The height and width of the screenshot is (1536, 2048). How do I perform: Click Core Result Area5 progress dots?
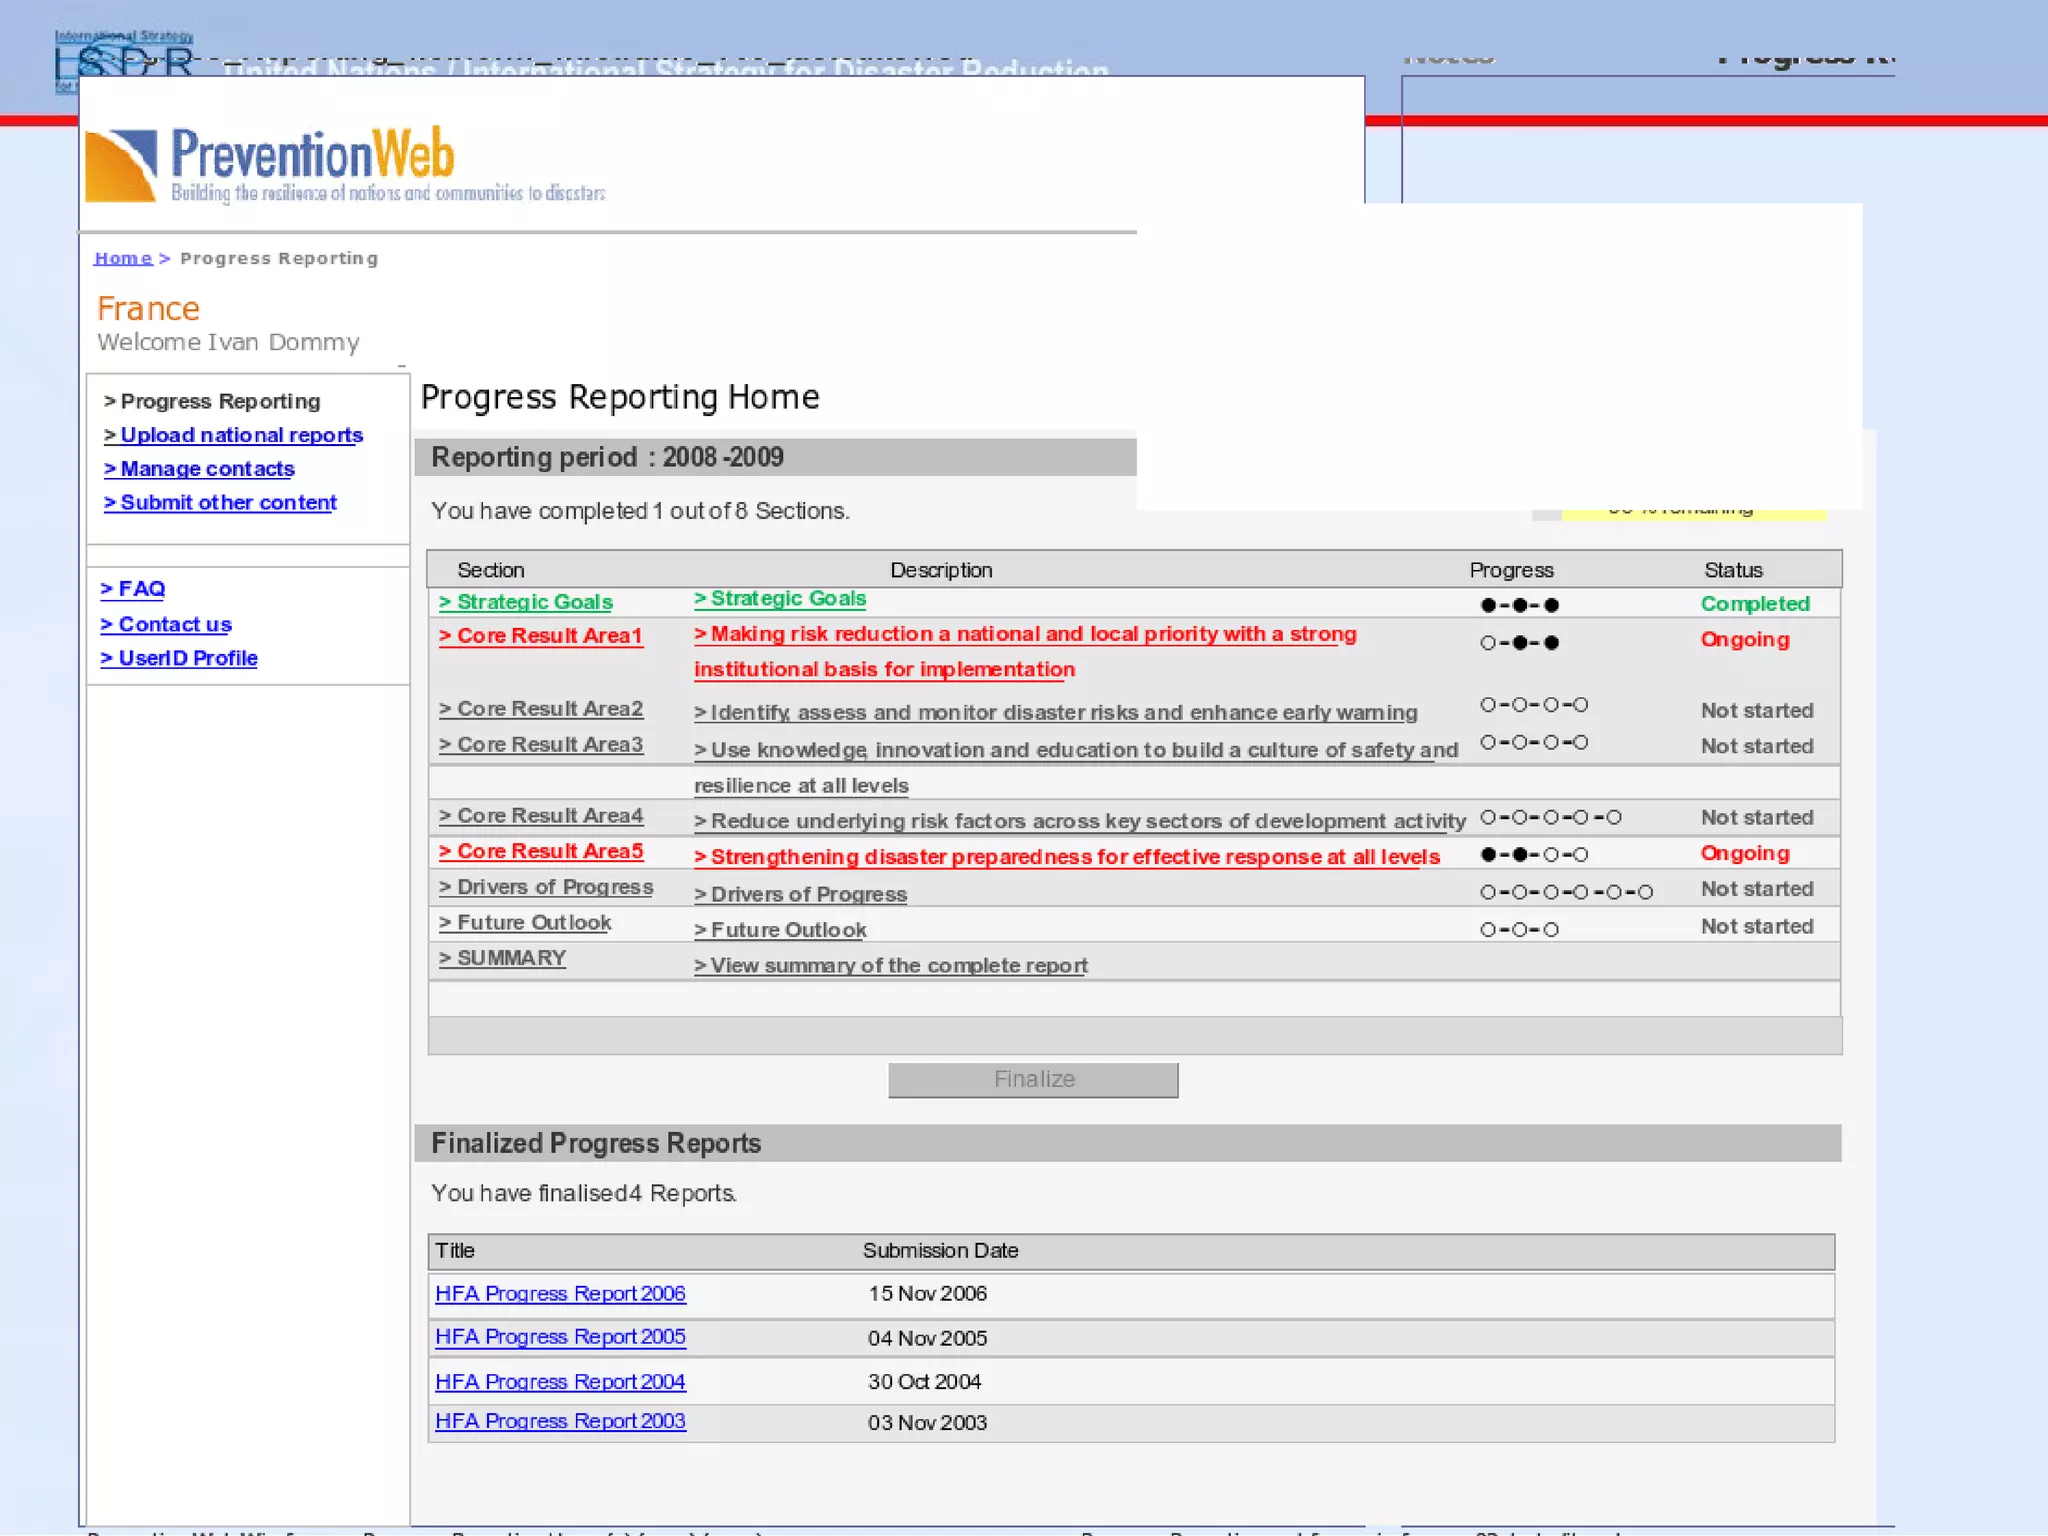point(1534,855)
